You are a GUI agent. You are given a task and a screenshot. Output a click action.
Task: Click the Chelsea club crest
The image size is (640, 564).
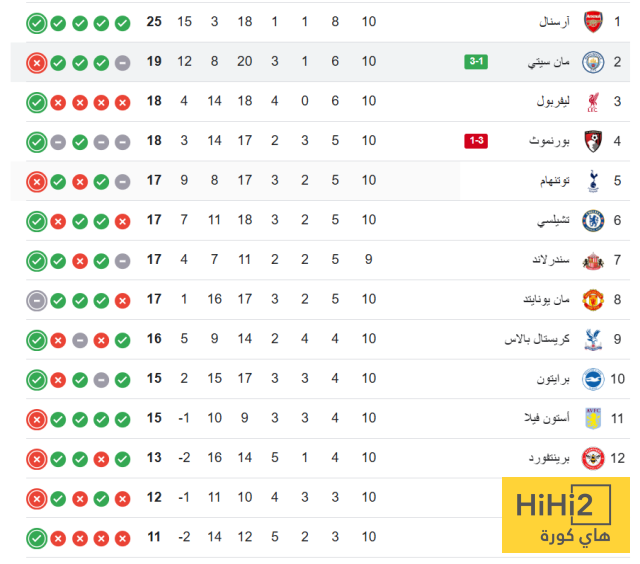point(593,220)
